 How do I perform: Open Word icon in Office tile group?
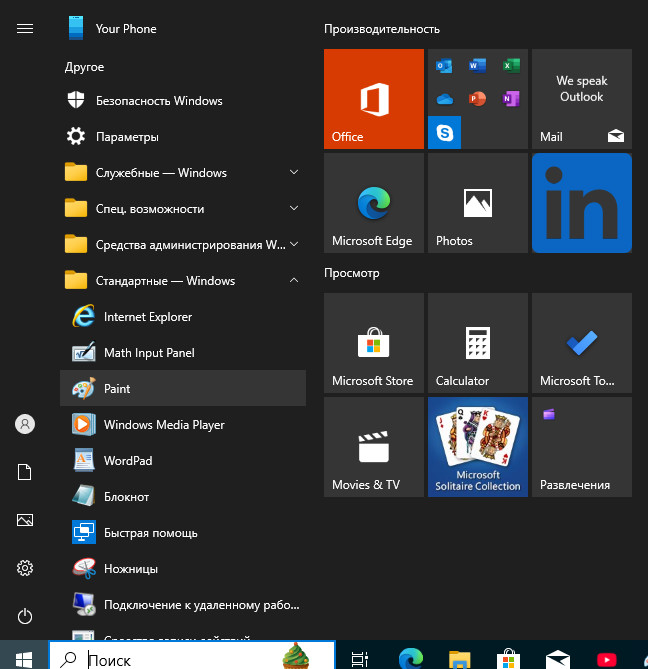point(477,66)
